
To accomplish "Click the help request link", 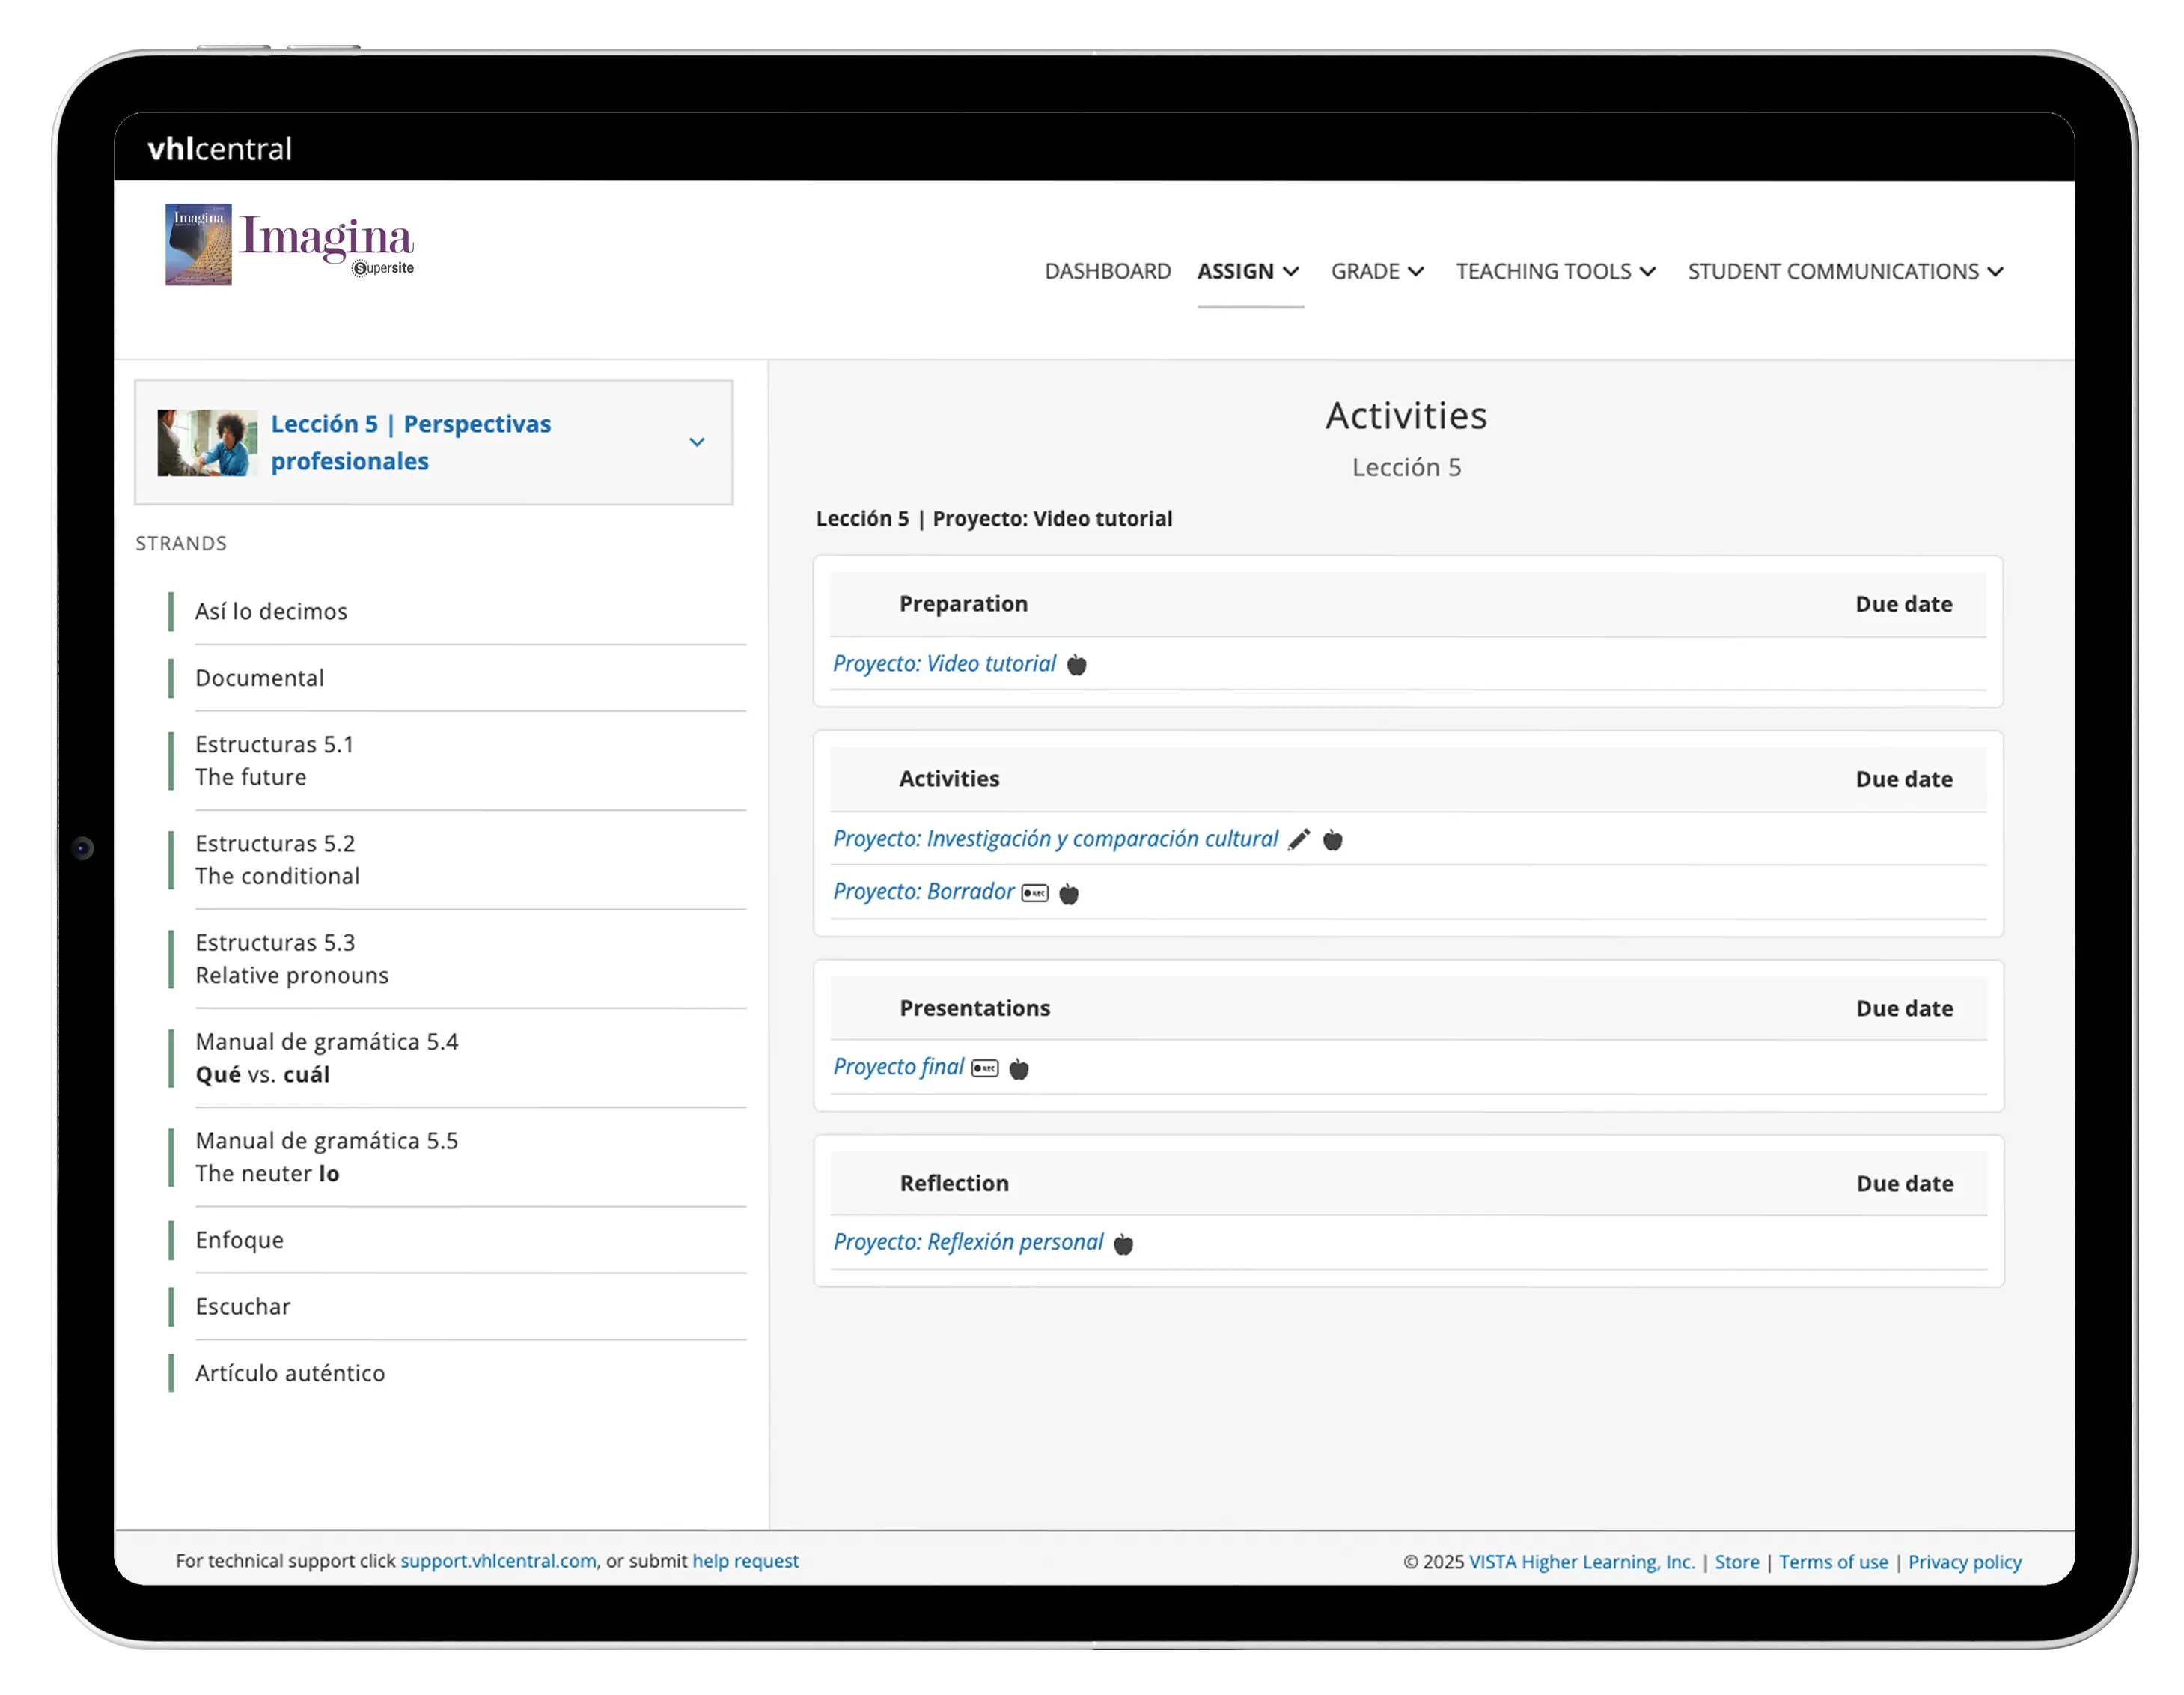I will click(x=745, y=1561).
